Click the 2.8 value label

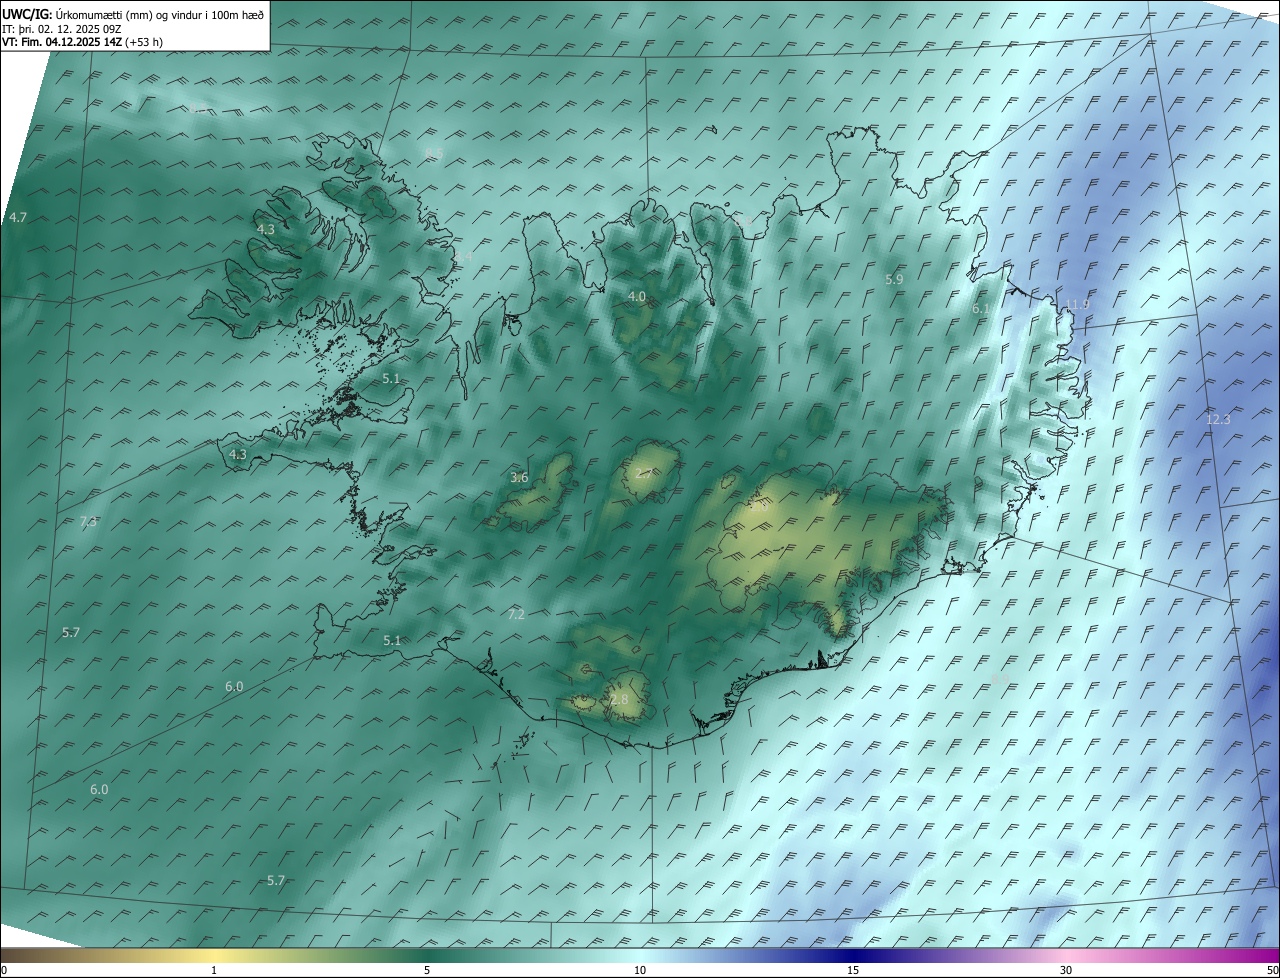(619, 699)
